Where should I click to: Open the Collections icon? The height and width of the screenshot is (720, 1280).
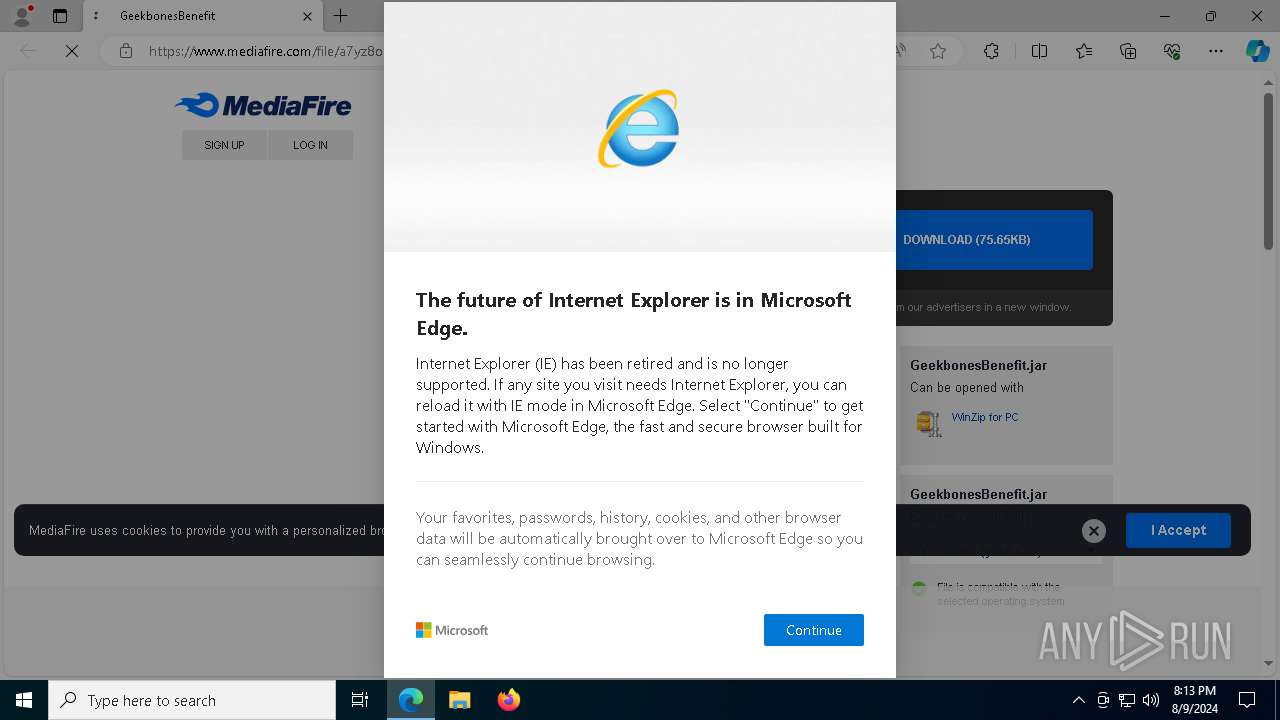pos(1128,51)
